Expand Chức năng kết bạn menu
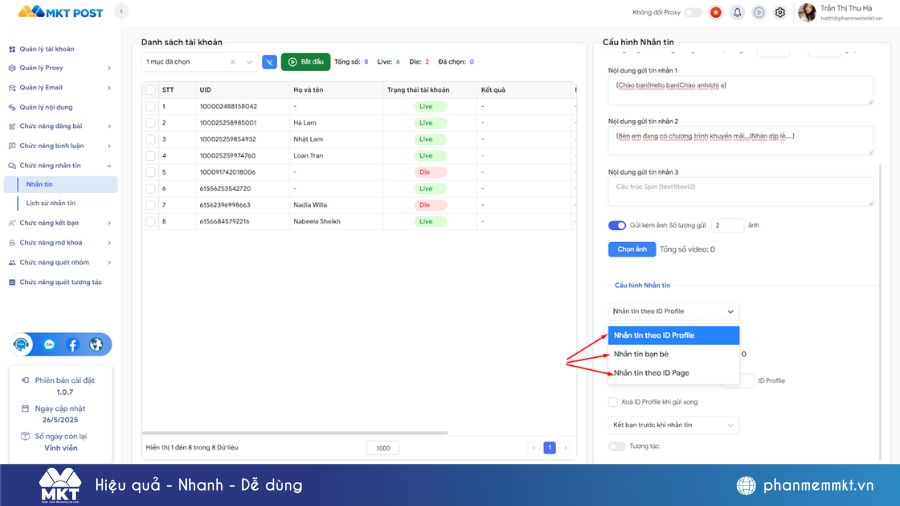This screenshot has width=900, height=506. coord(60,223)
